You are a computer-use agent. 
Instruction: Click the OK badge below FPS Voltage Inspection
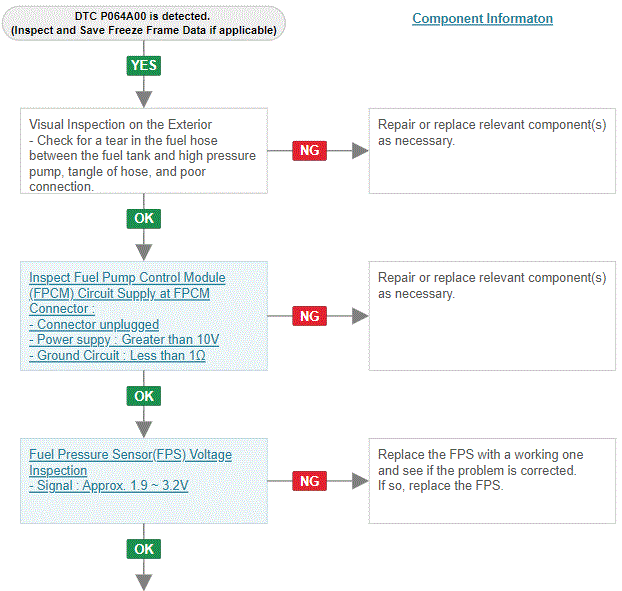[x=144, y=549]
